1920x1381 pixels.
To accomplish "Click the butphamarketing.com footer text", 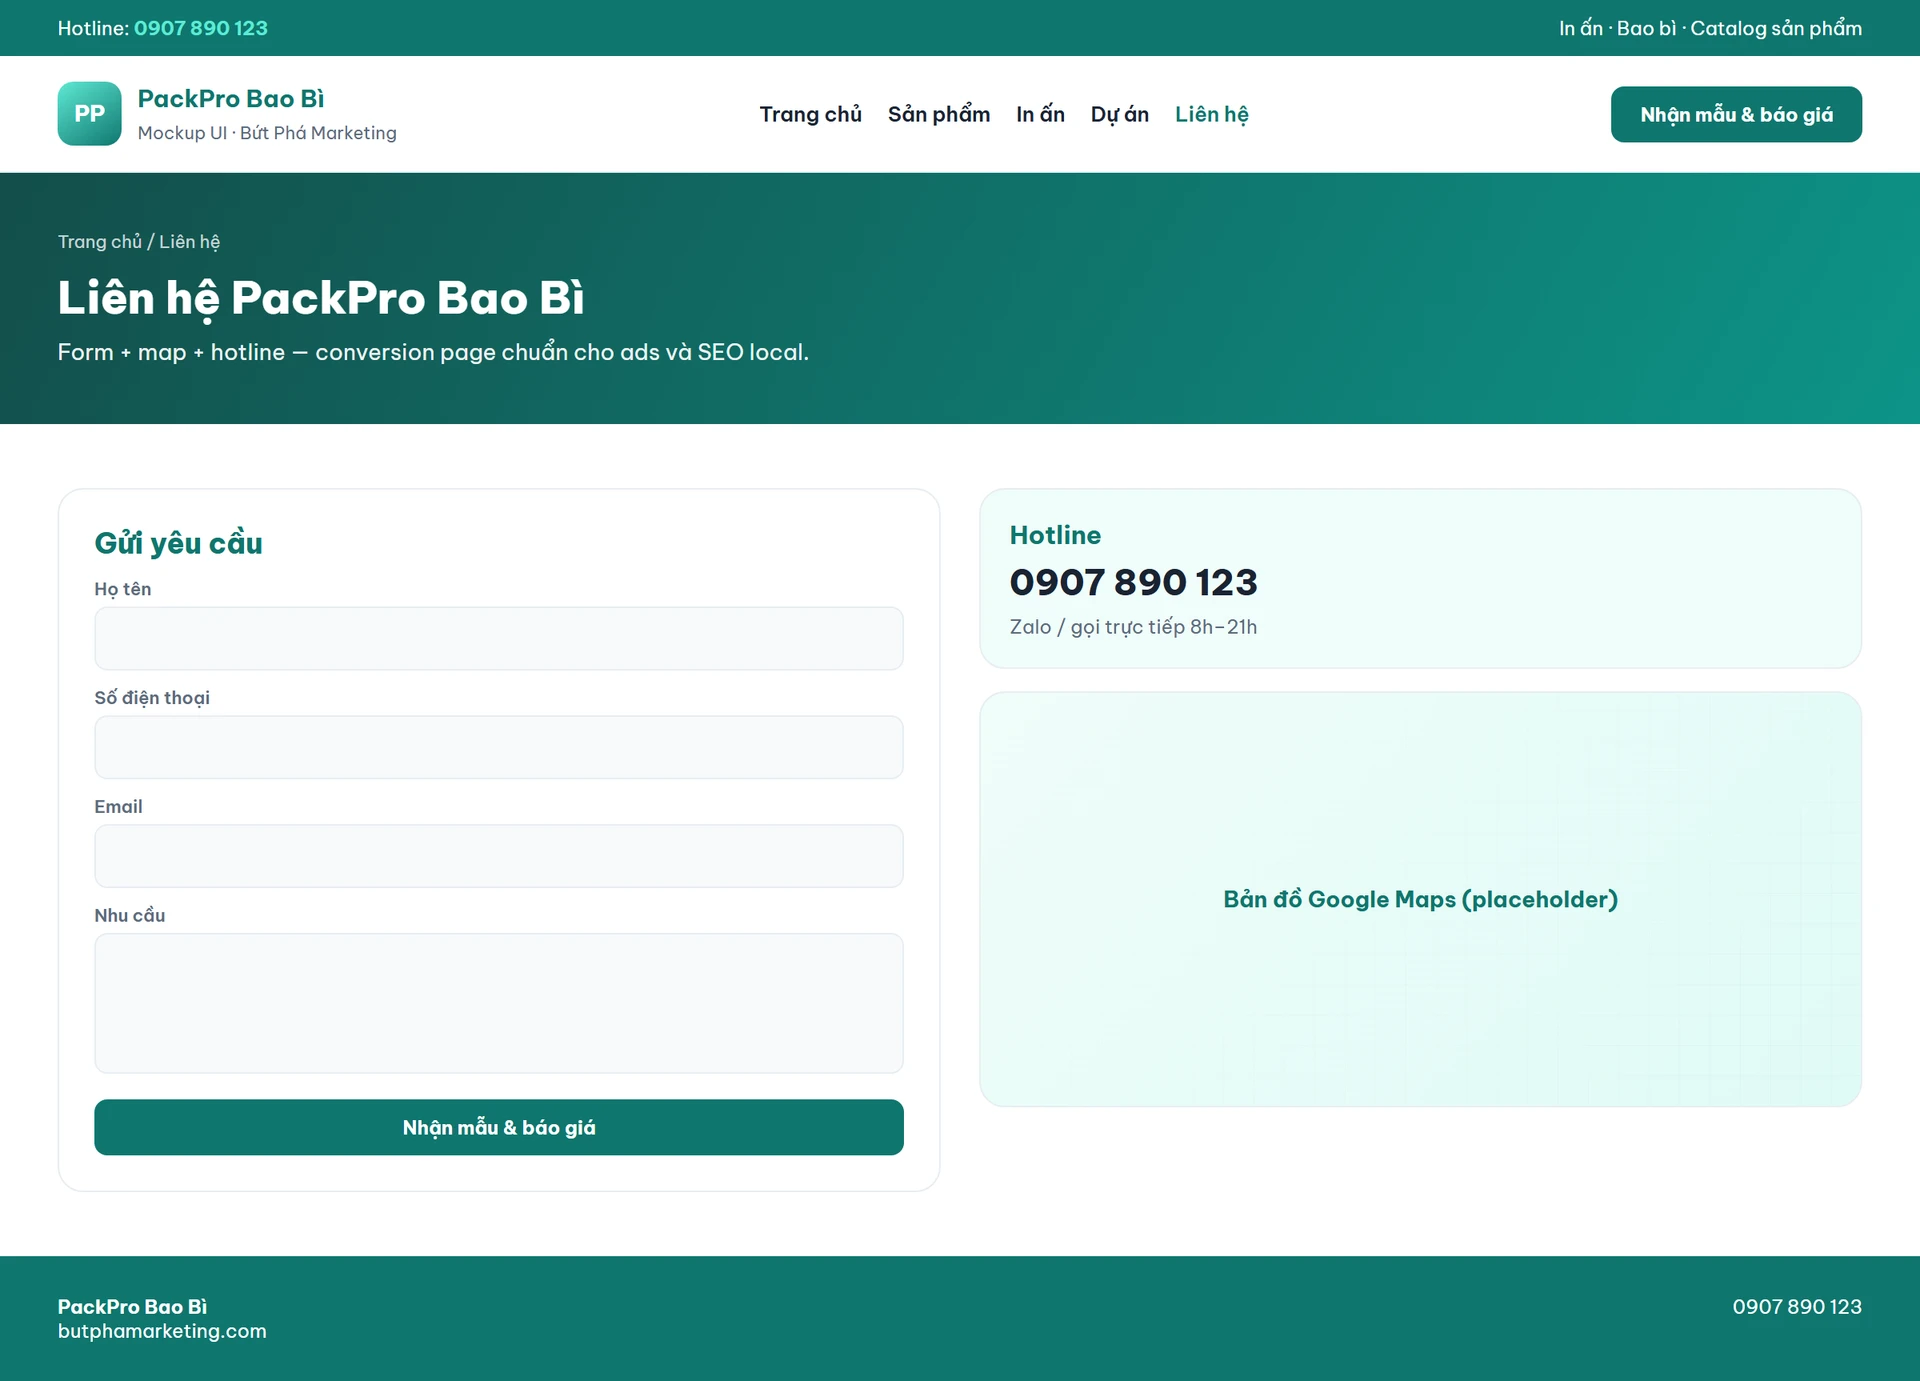I will click(x=162, y=1331).
